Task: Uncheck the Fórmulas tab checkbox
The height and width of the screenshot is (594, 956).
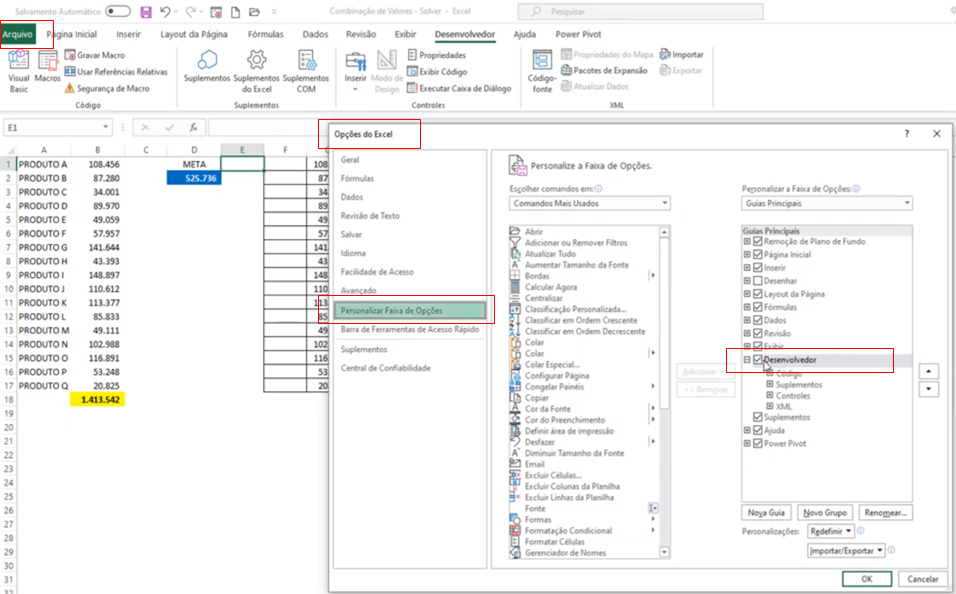Action: click(x=758, y=307)
